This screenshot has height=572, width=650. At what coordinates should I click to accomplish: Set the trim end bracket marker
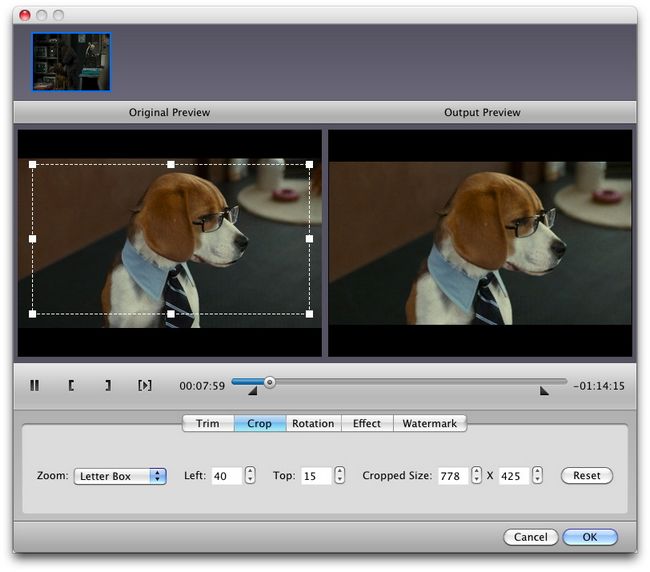[x=108, y=385]
